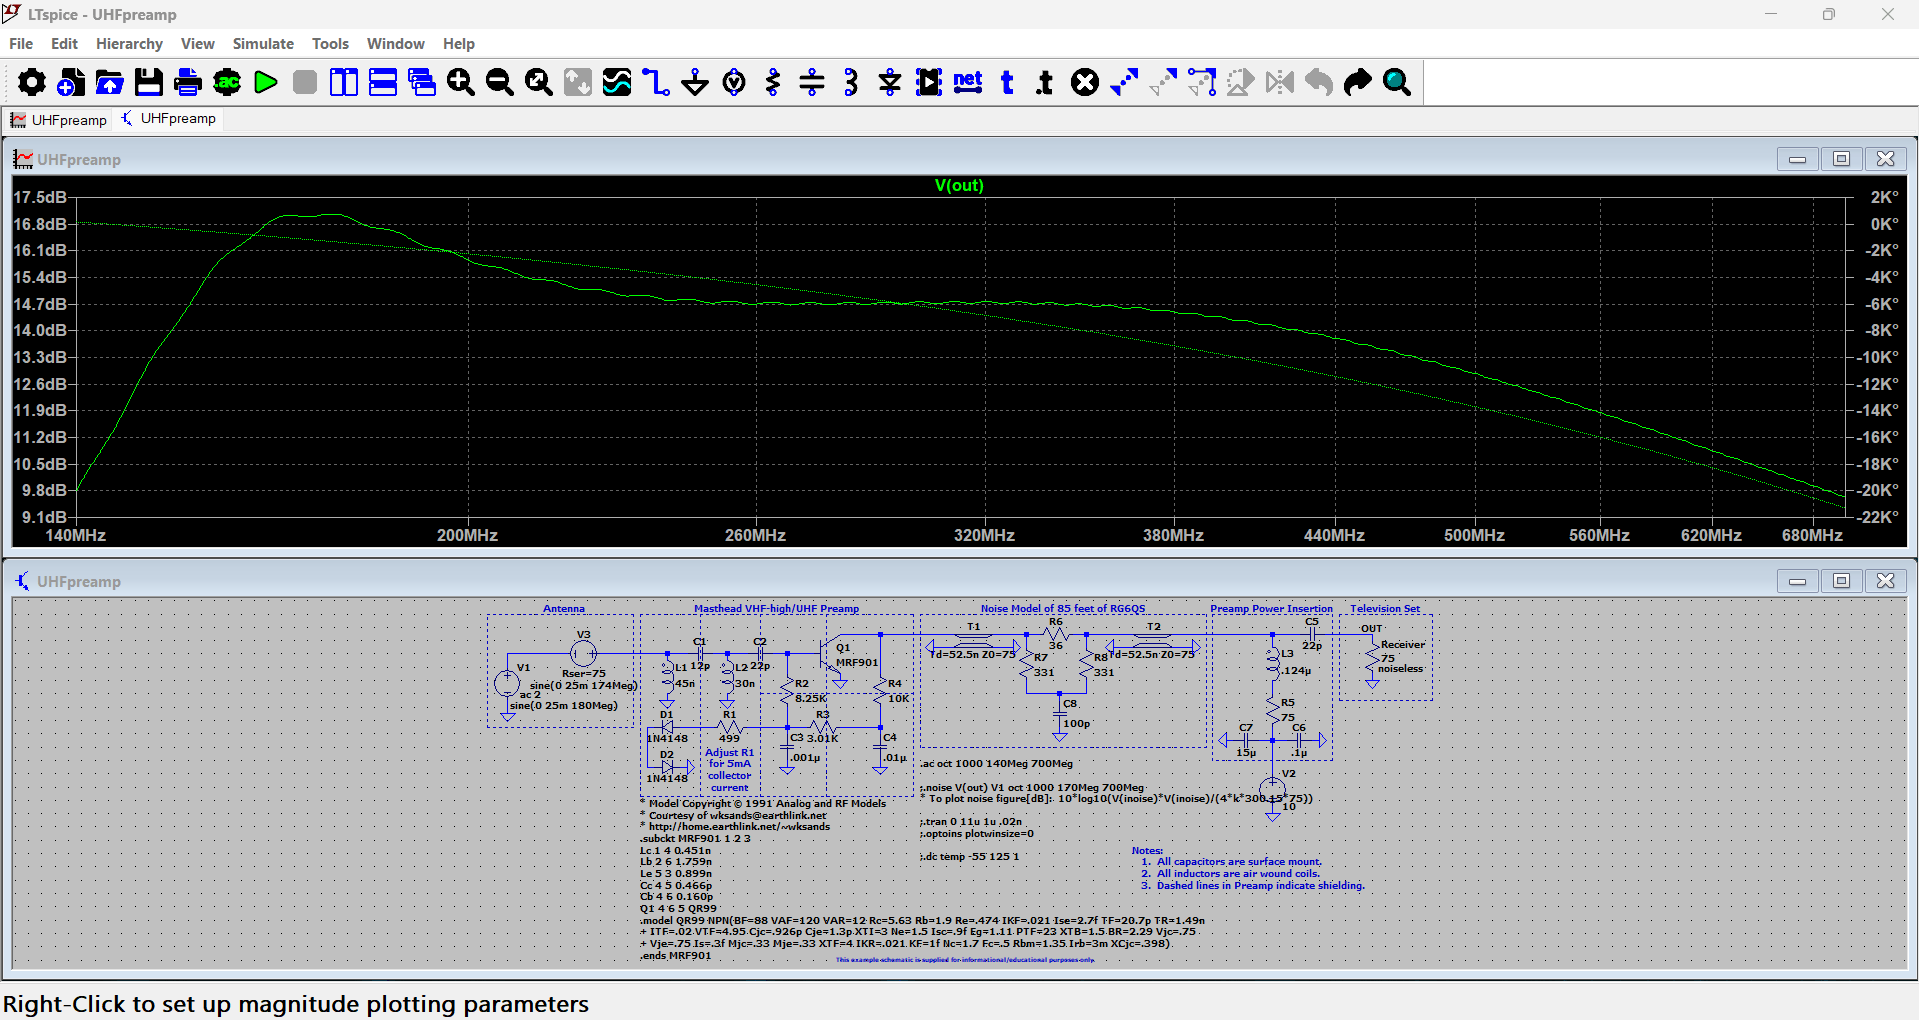Click the Undo arrow icon
Image resolution: width=1919 pixels, height=1020 pixels.
[1319, 82]
